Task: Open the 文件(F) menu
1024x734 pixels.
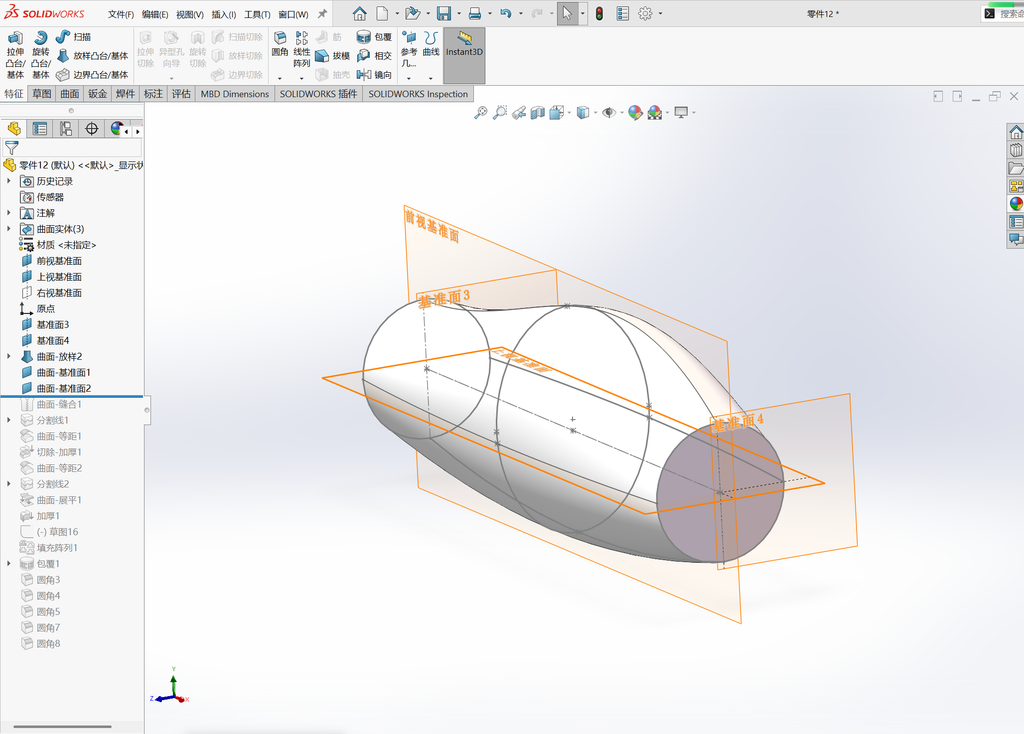Action: coord(121,14)
